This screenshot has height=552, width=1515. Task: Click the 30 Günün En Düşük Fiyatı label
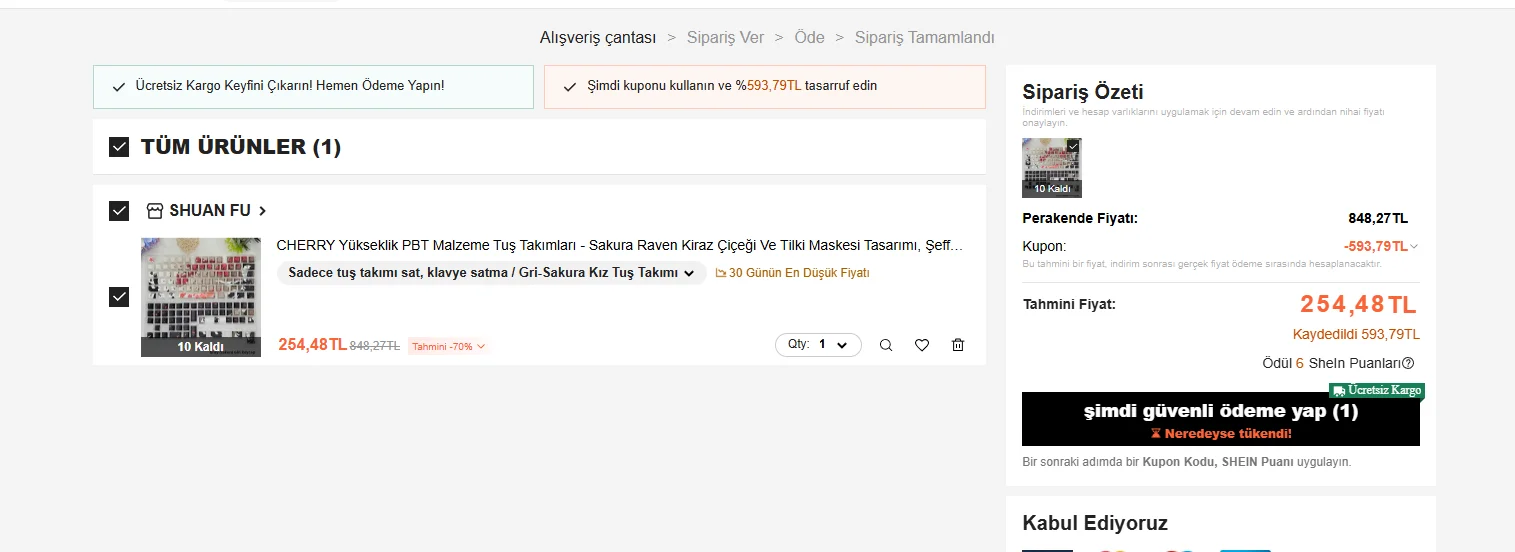tap(799, 273)
